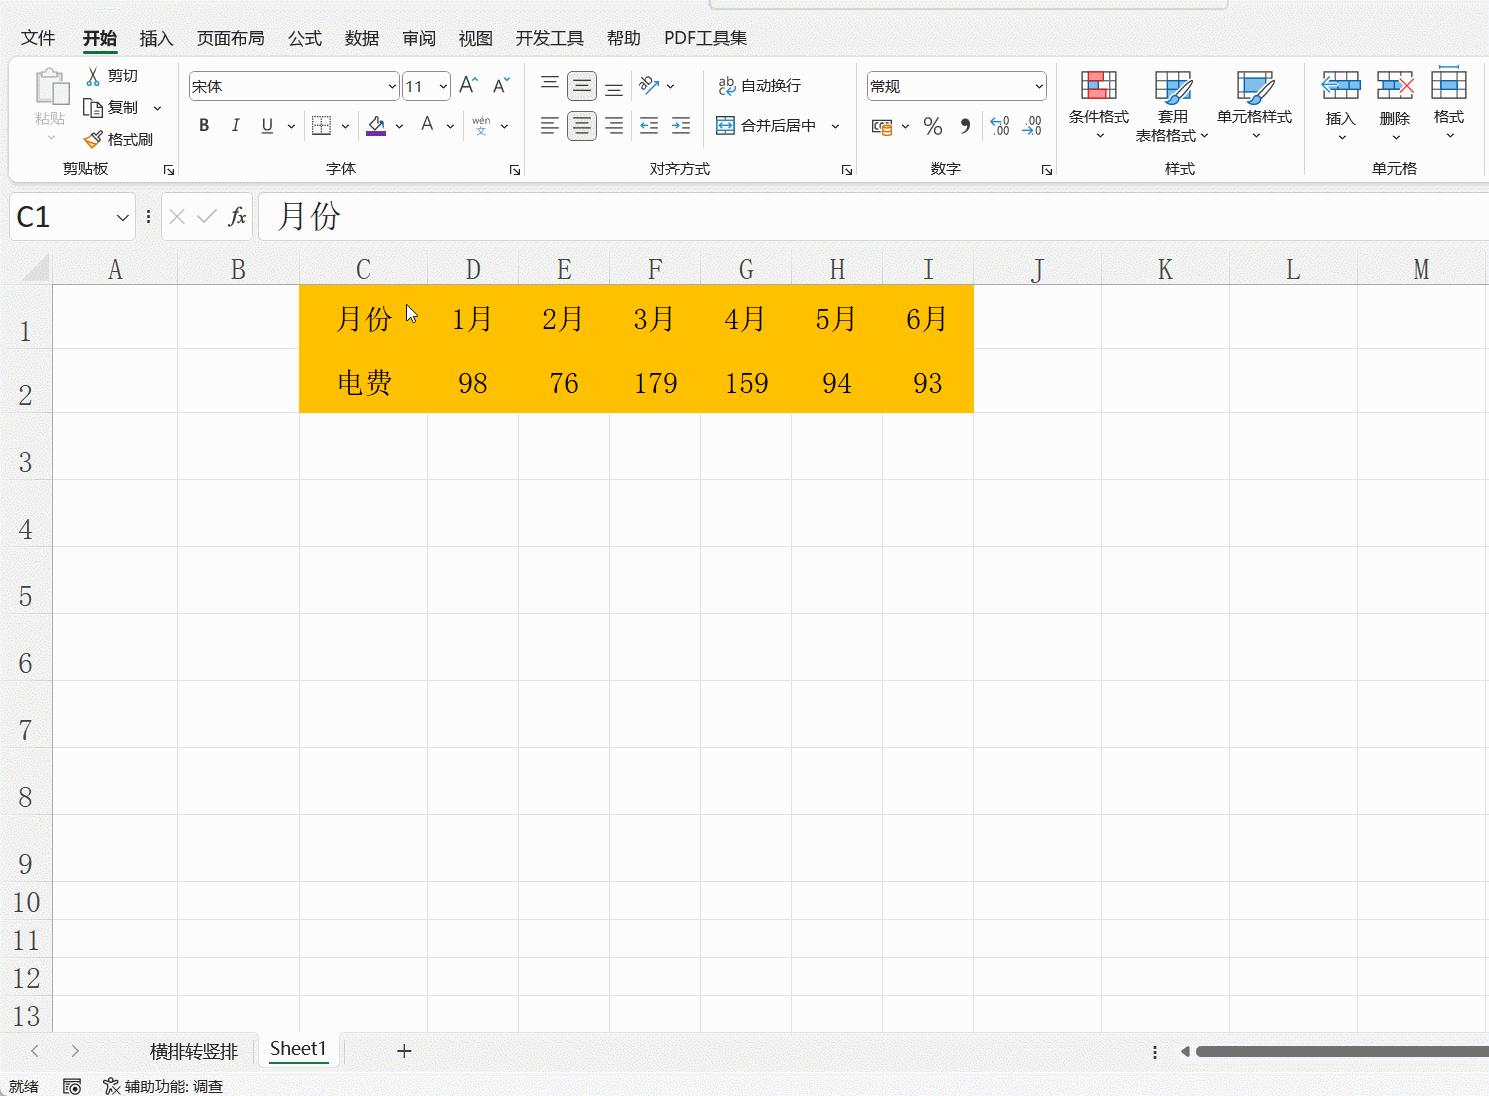
Task: Open the 插入 ribbon menu
Action: pos(155,38)
